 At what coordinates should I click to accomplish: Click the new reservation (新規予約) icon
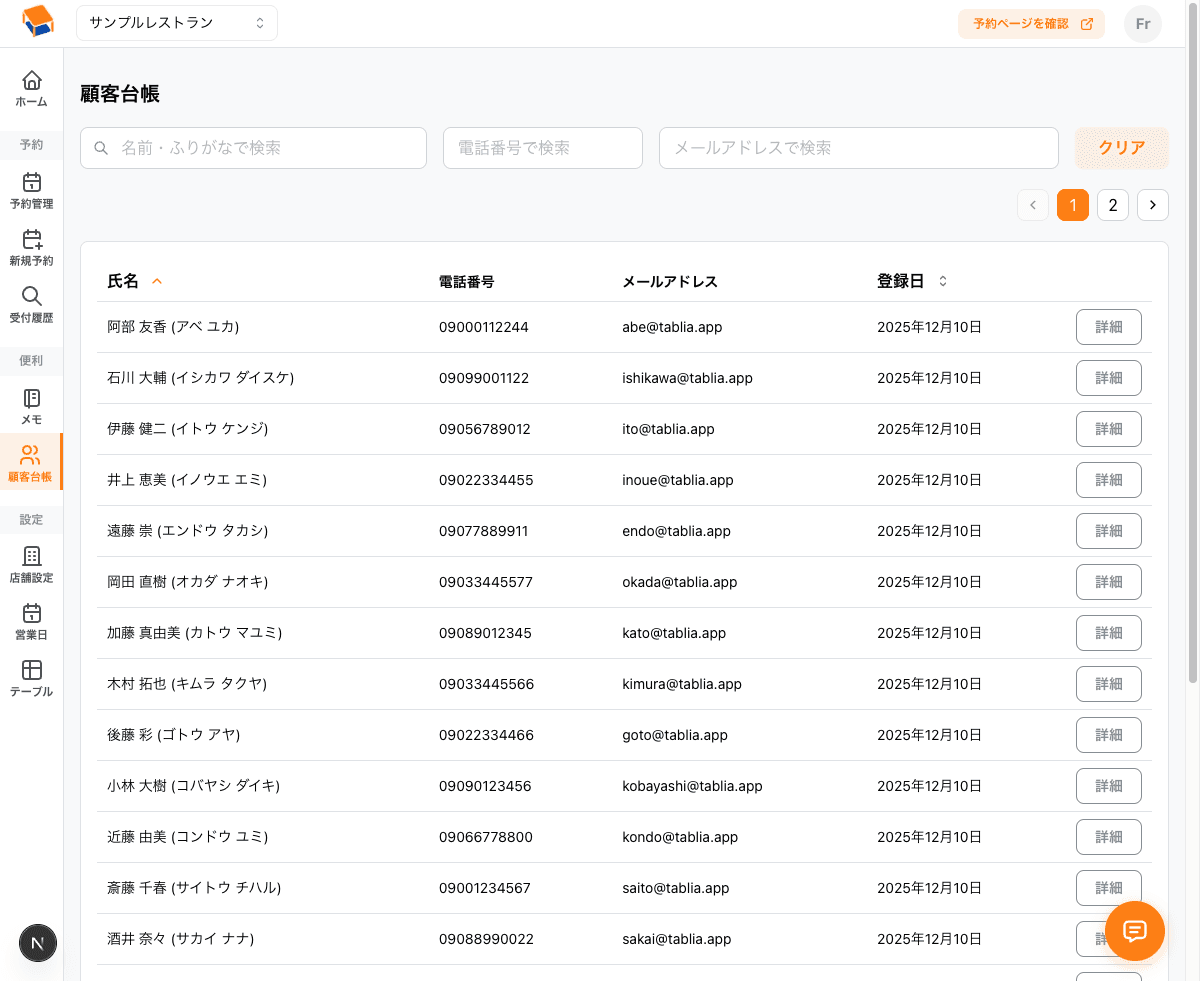(32, 240)
